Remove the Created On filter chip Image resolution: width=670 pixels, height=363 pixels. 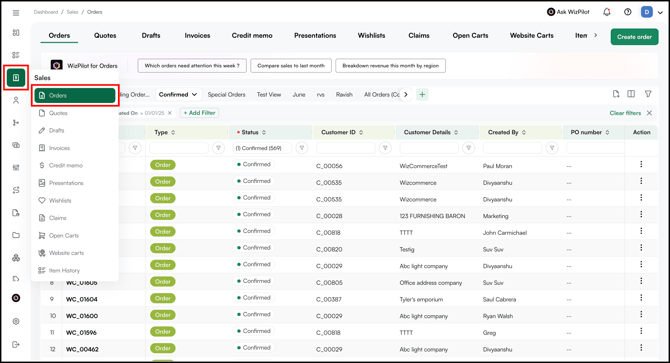pos(170,113)
